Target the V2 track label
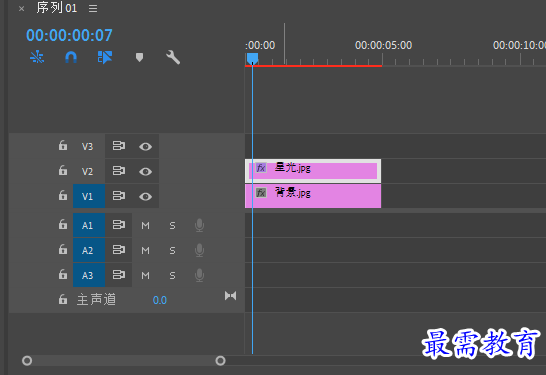The height and width of the screenshot is (375, 546). coord(87,172)
